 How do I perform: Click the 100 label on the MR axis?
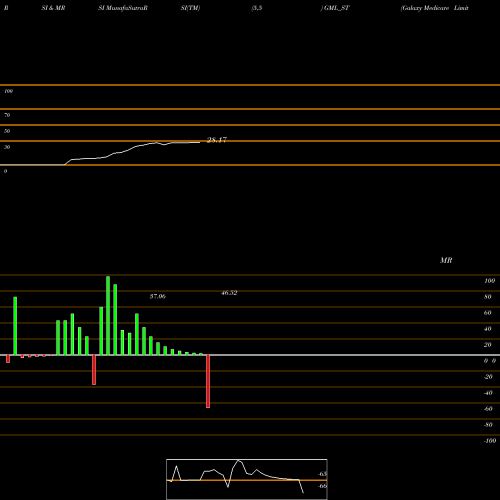click(x=489, y=281)
